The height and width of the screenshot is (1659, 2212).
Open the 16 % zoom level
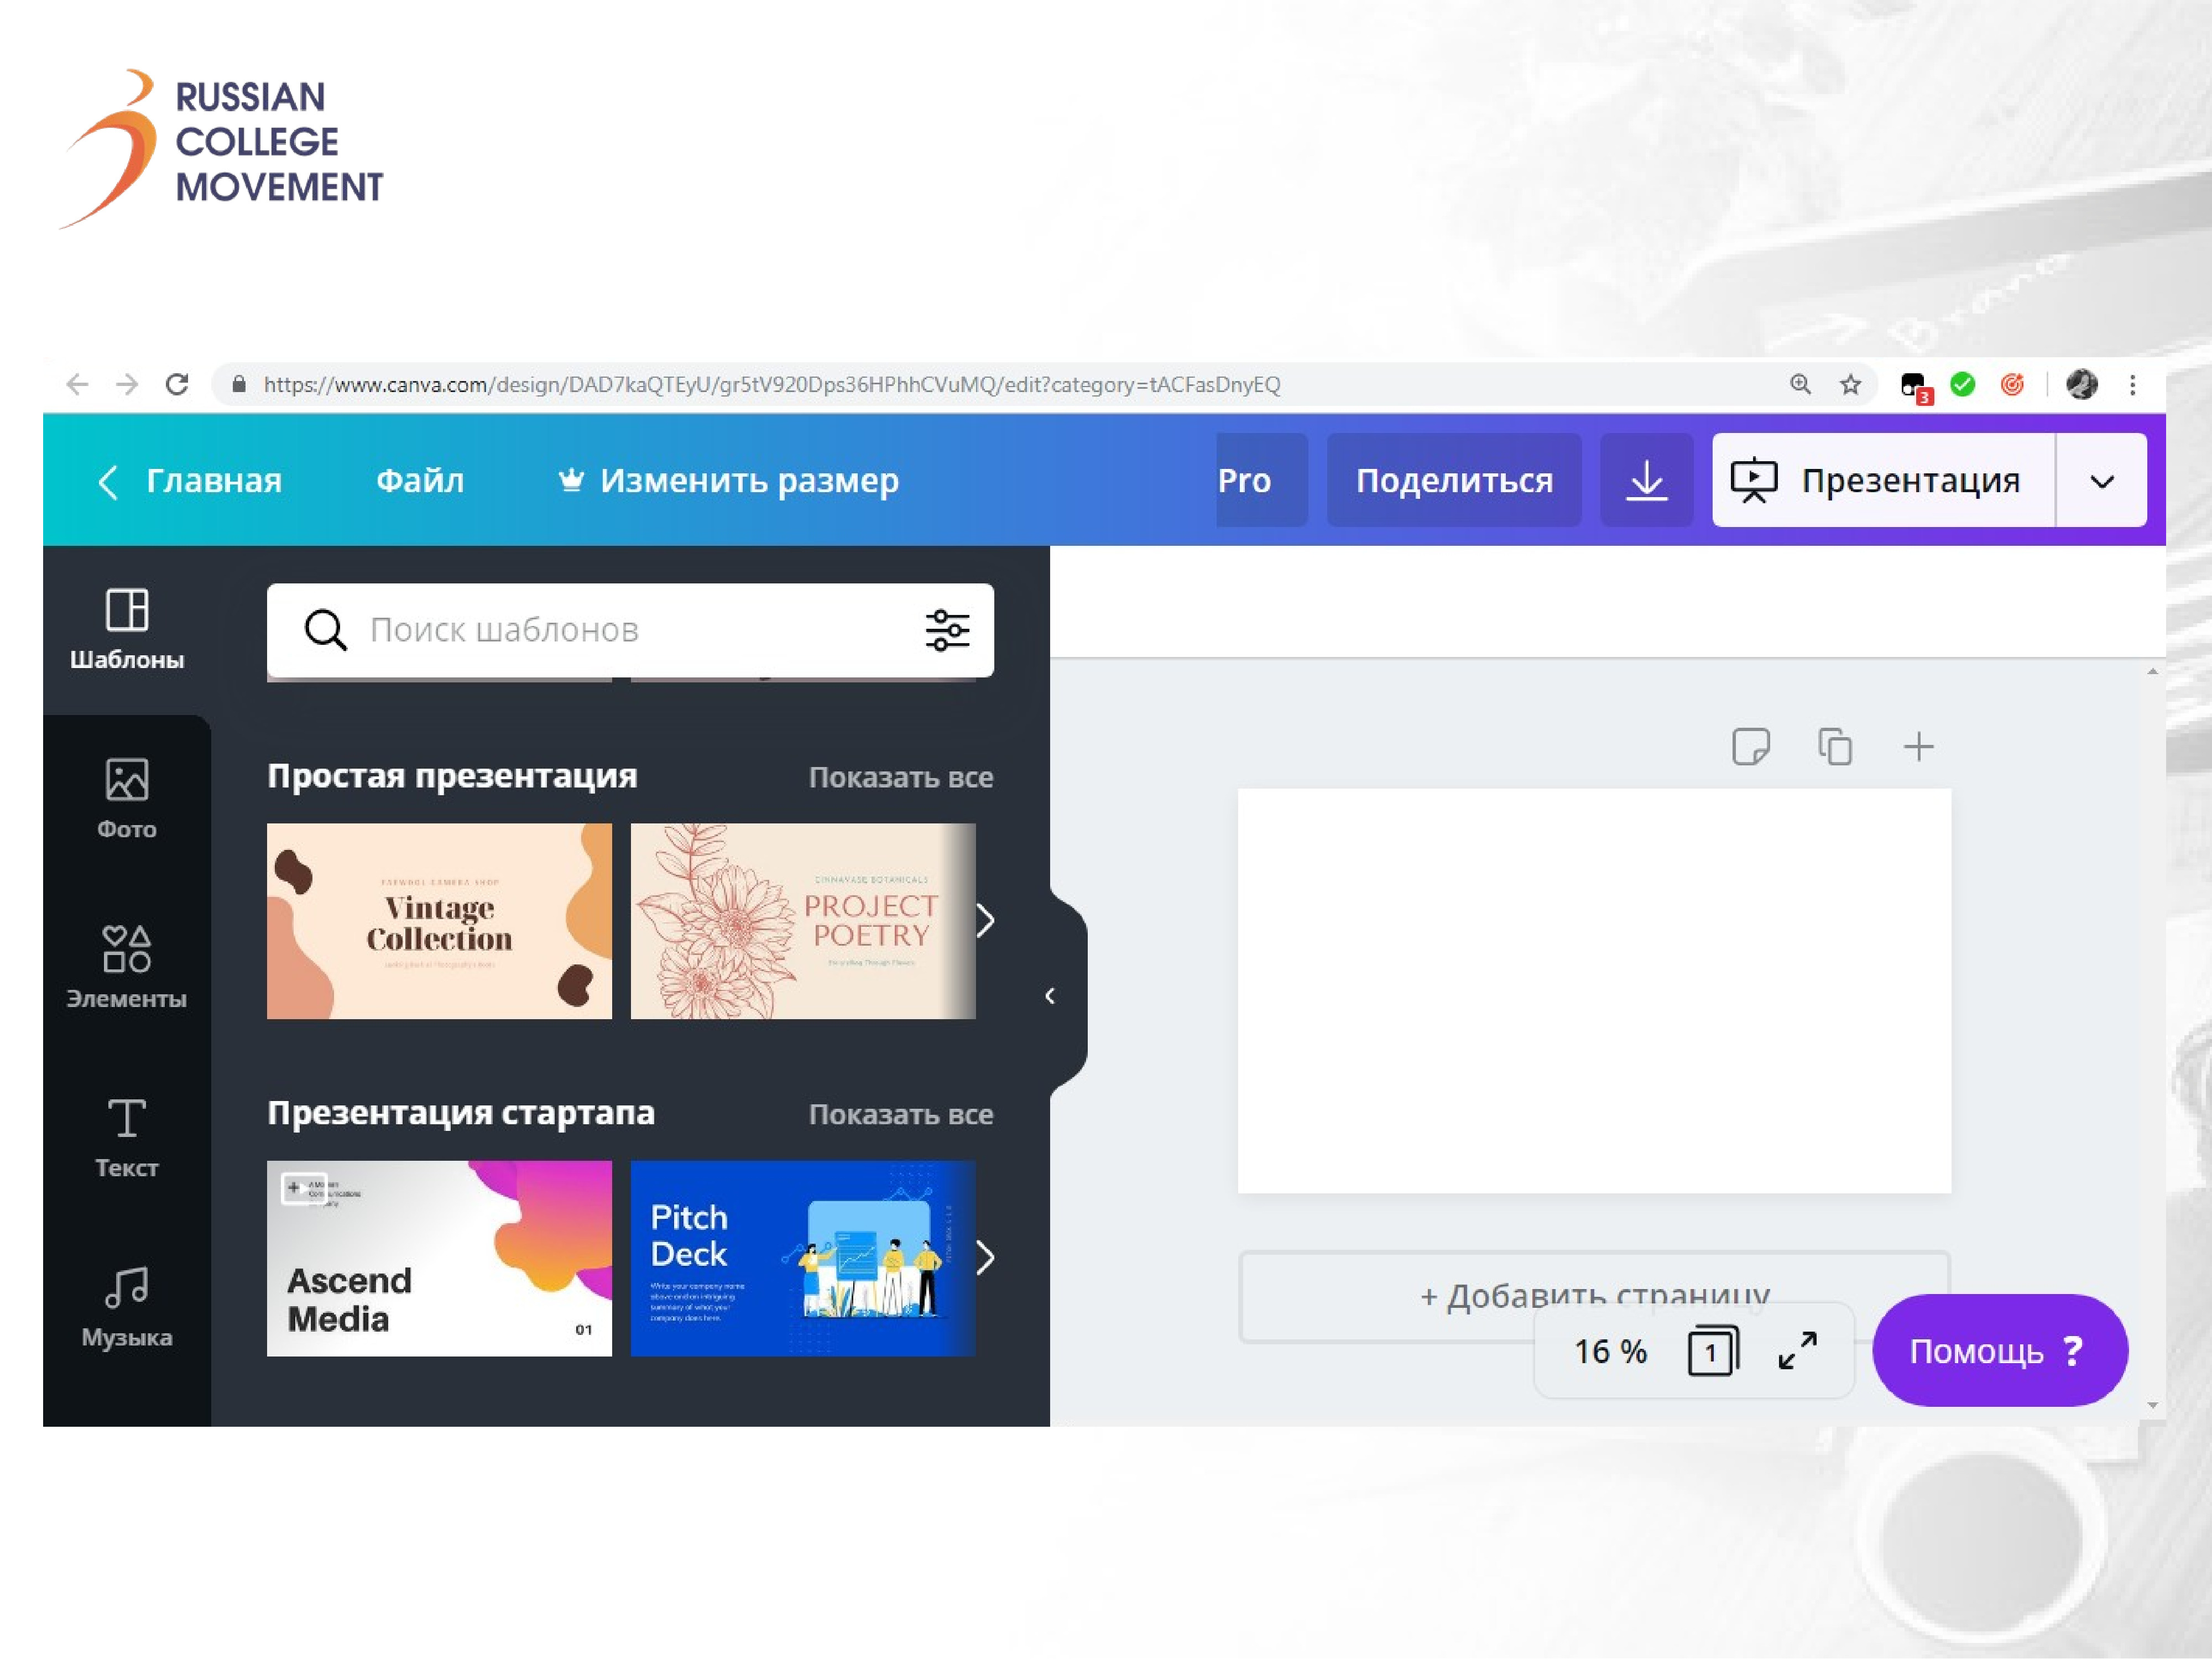[1610, 1351]
